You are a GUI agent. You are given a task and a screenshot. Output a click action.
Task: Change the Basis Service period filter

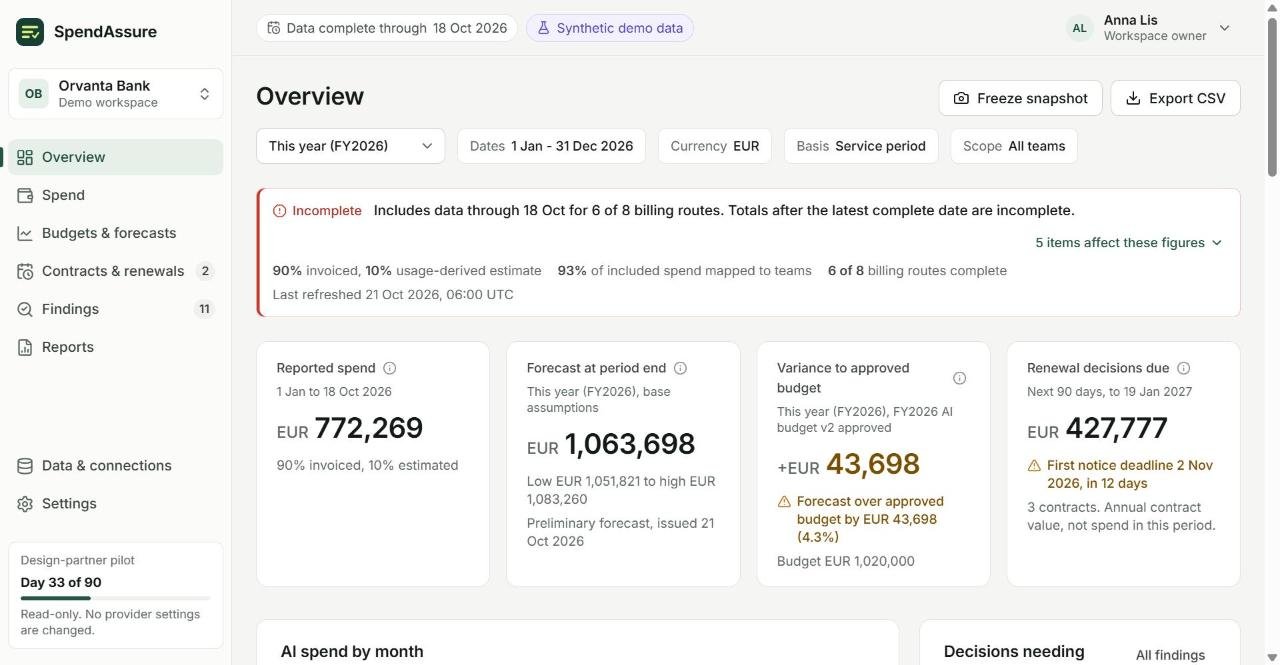[x=861, y=146]
